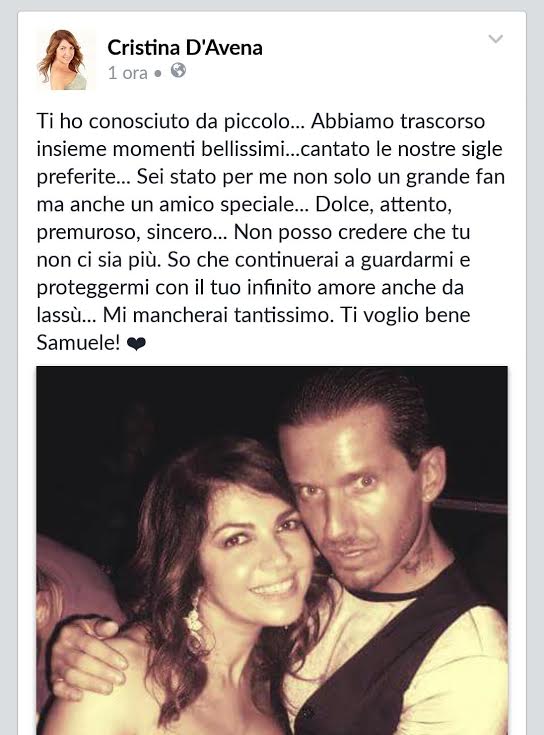This screenshot has width=544, height=735.
Task: Click the public globe privacy icon
Action: pyautogui.click(x=178, y=71)
